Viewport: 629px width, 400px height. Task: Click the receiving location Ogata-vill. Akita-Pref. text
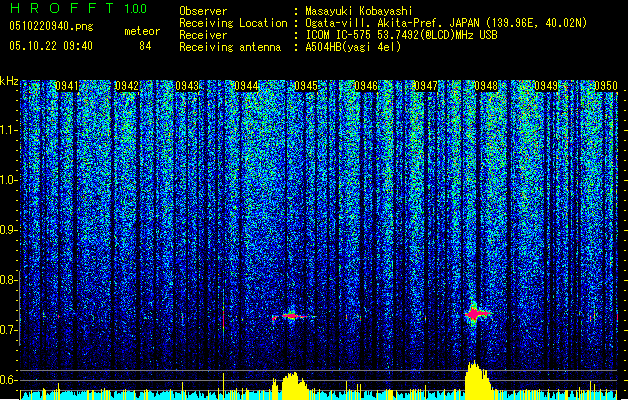[446, 23]
